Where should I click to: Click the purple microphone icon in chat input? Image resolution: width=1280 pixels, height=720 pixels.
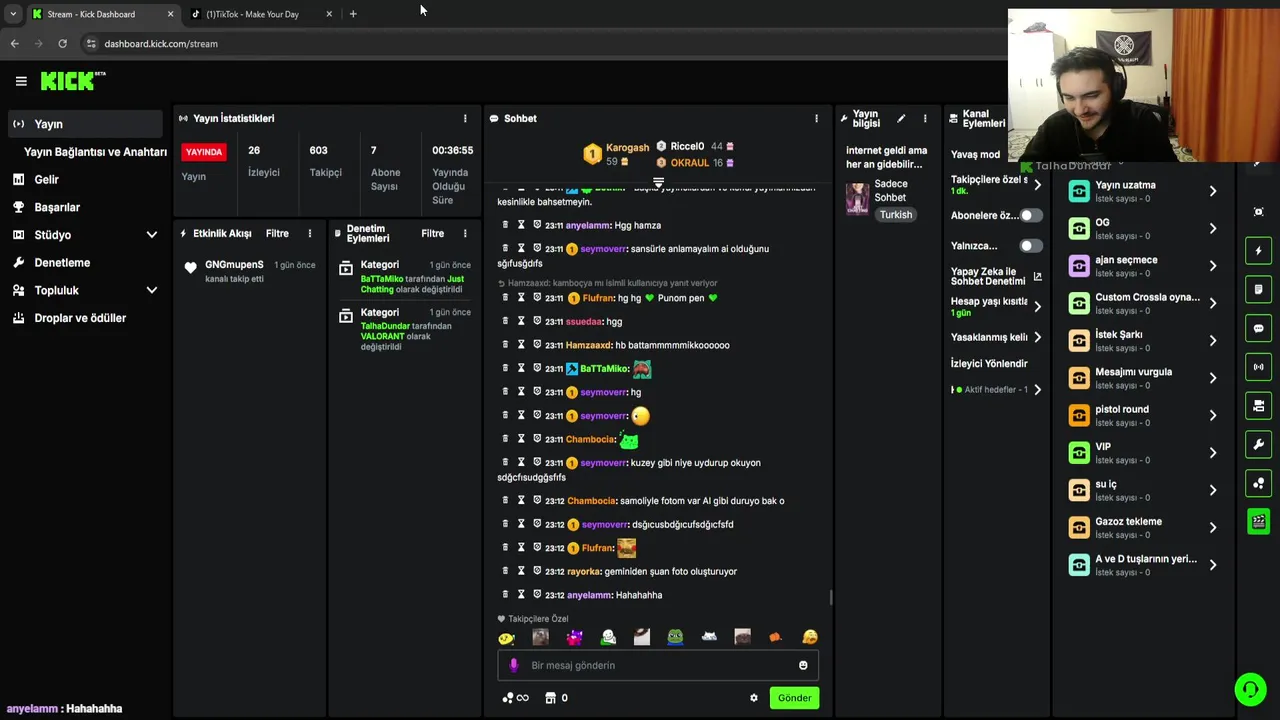514,665
